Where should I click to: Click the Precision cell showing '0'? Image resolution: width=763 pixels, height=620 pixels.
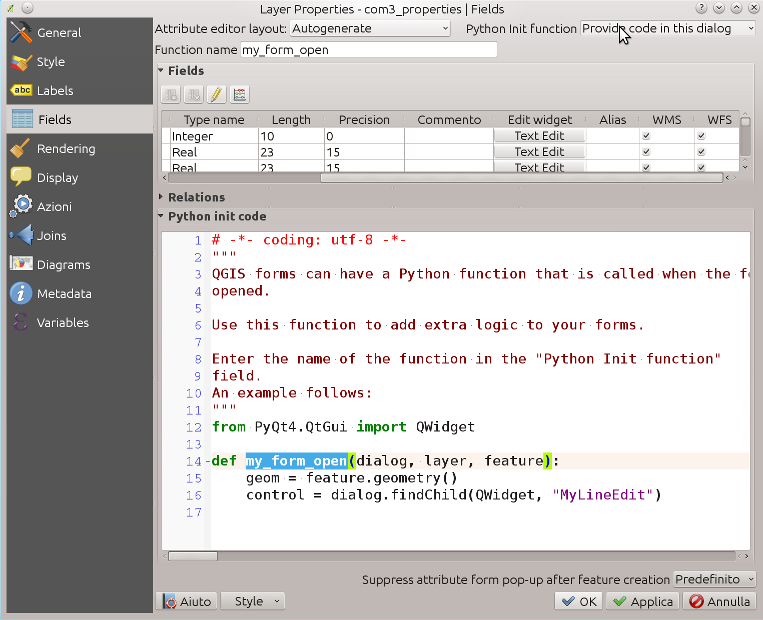pos(364,136)
